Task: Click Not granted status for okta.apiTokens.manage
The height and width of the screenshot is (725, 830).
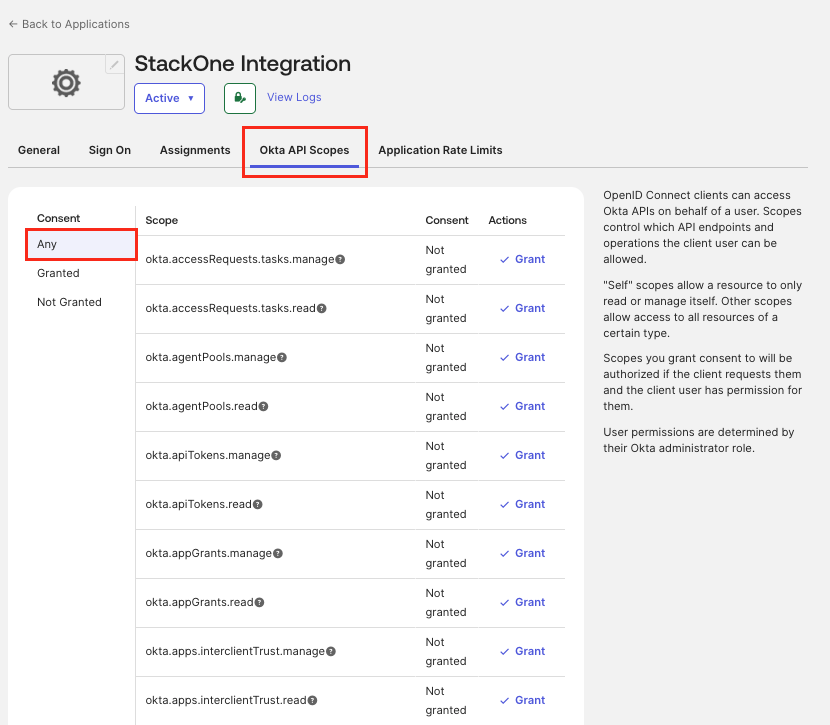Action: (446, 455)
